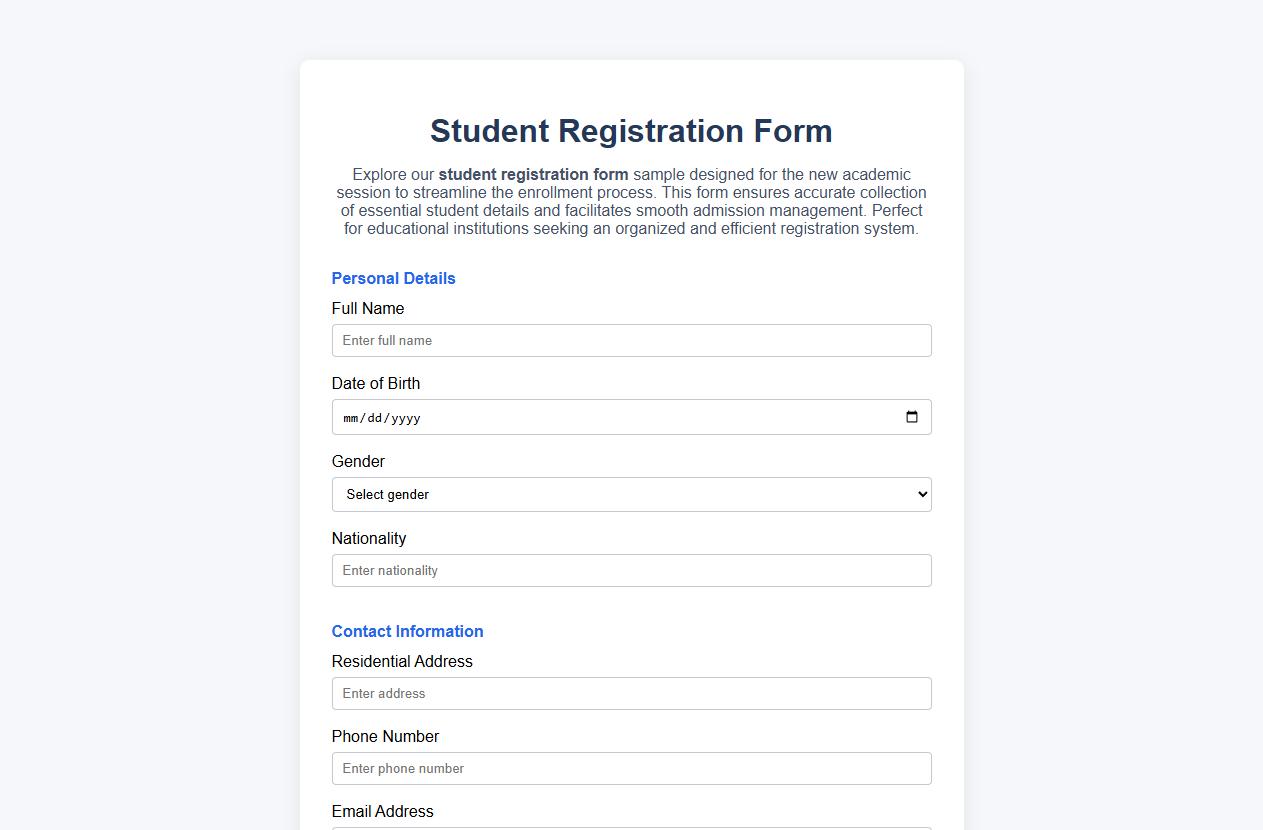This screenshot has width=1263, height=830.
Task: Click the year (yyyy) segment in Date of Birth
Action: point(407,418)
